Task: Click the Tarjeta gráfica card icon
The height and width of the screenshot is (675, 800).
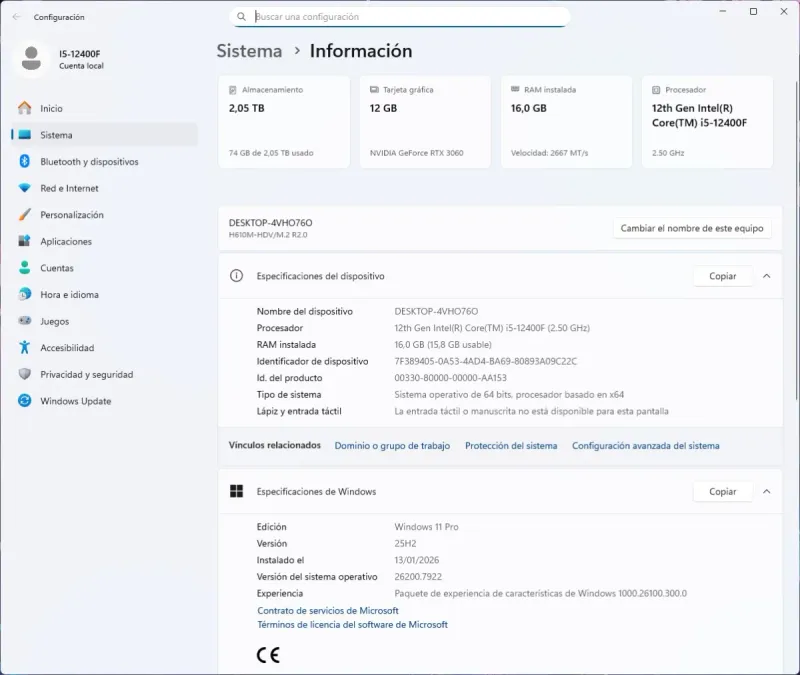Action: coord(374,89)
